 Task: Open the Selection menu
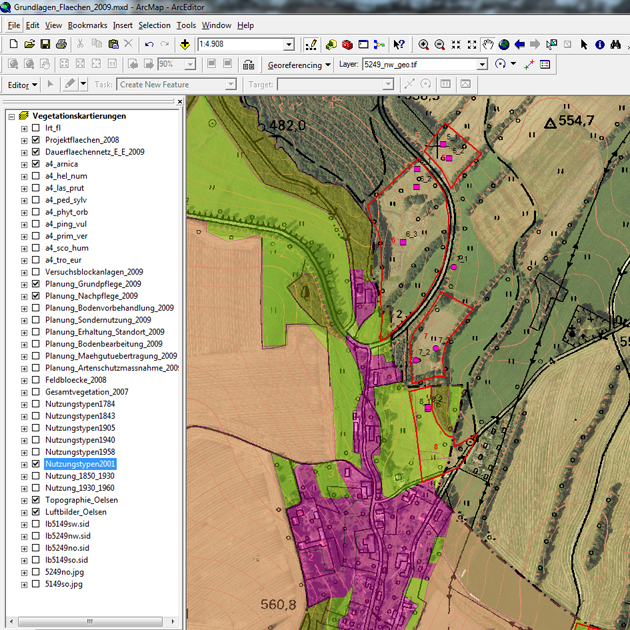tap(155, 25)
